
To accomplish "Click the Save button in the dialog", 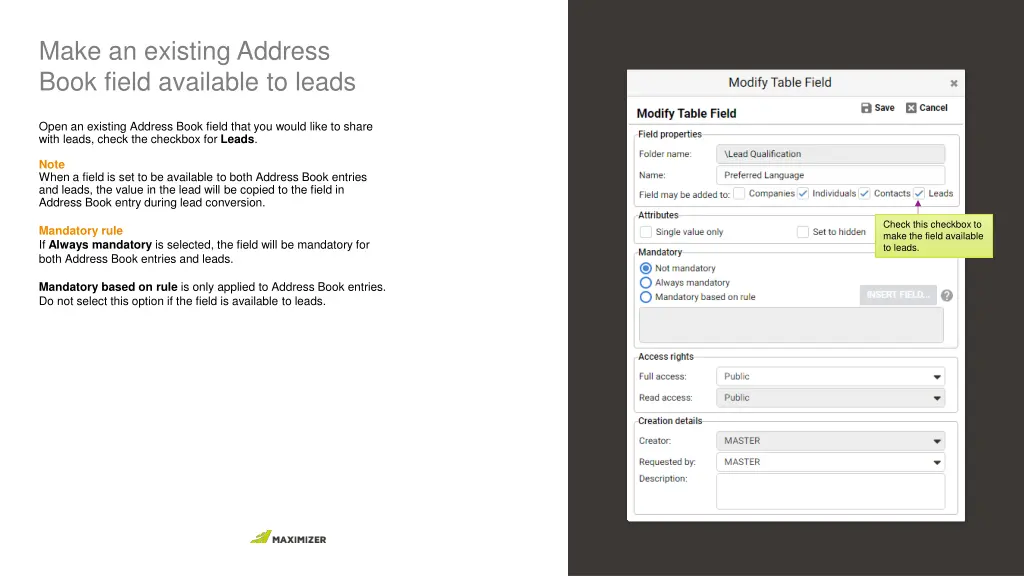I will point(877,108).
